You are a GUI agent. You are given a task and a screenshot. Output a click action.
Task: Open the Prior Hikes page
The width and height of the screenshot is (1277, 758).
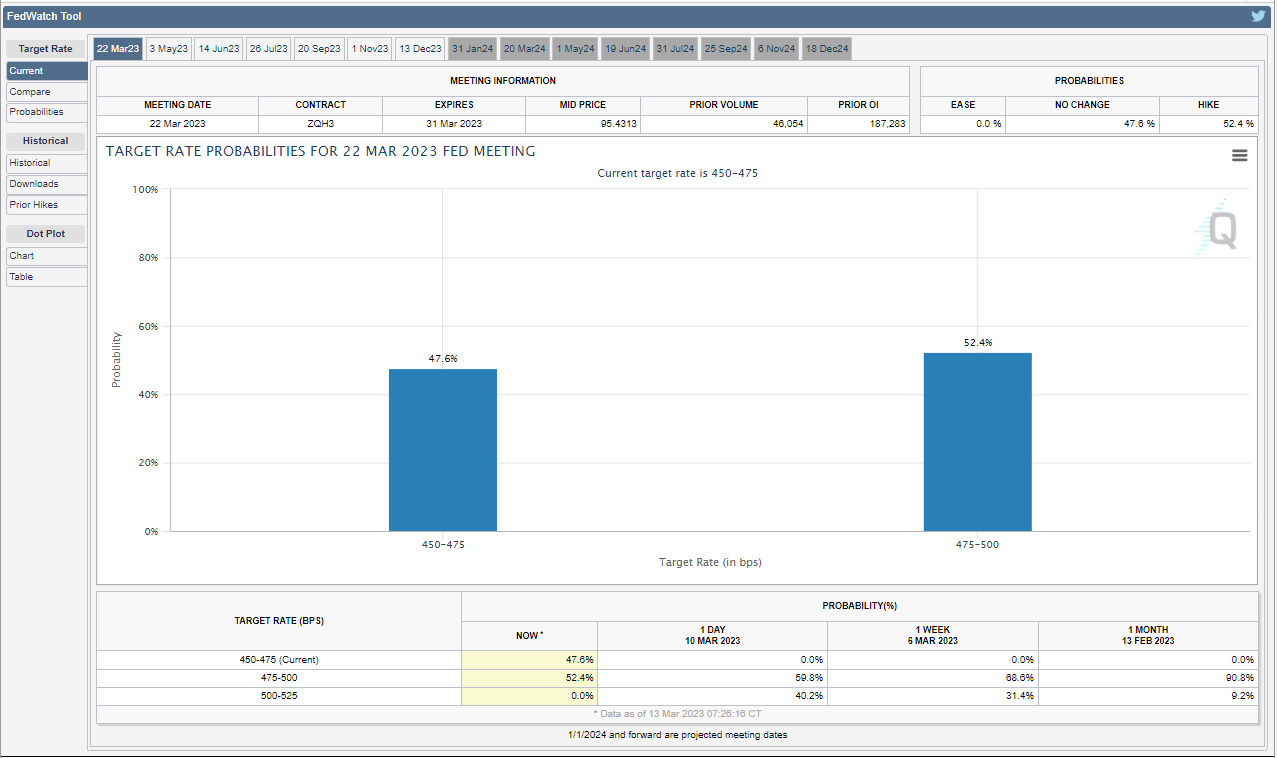pos(47,205)
